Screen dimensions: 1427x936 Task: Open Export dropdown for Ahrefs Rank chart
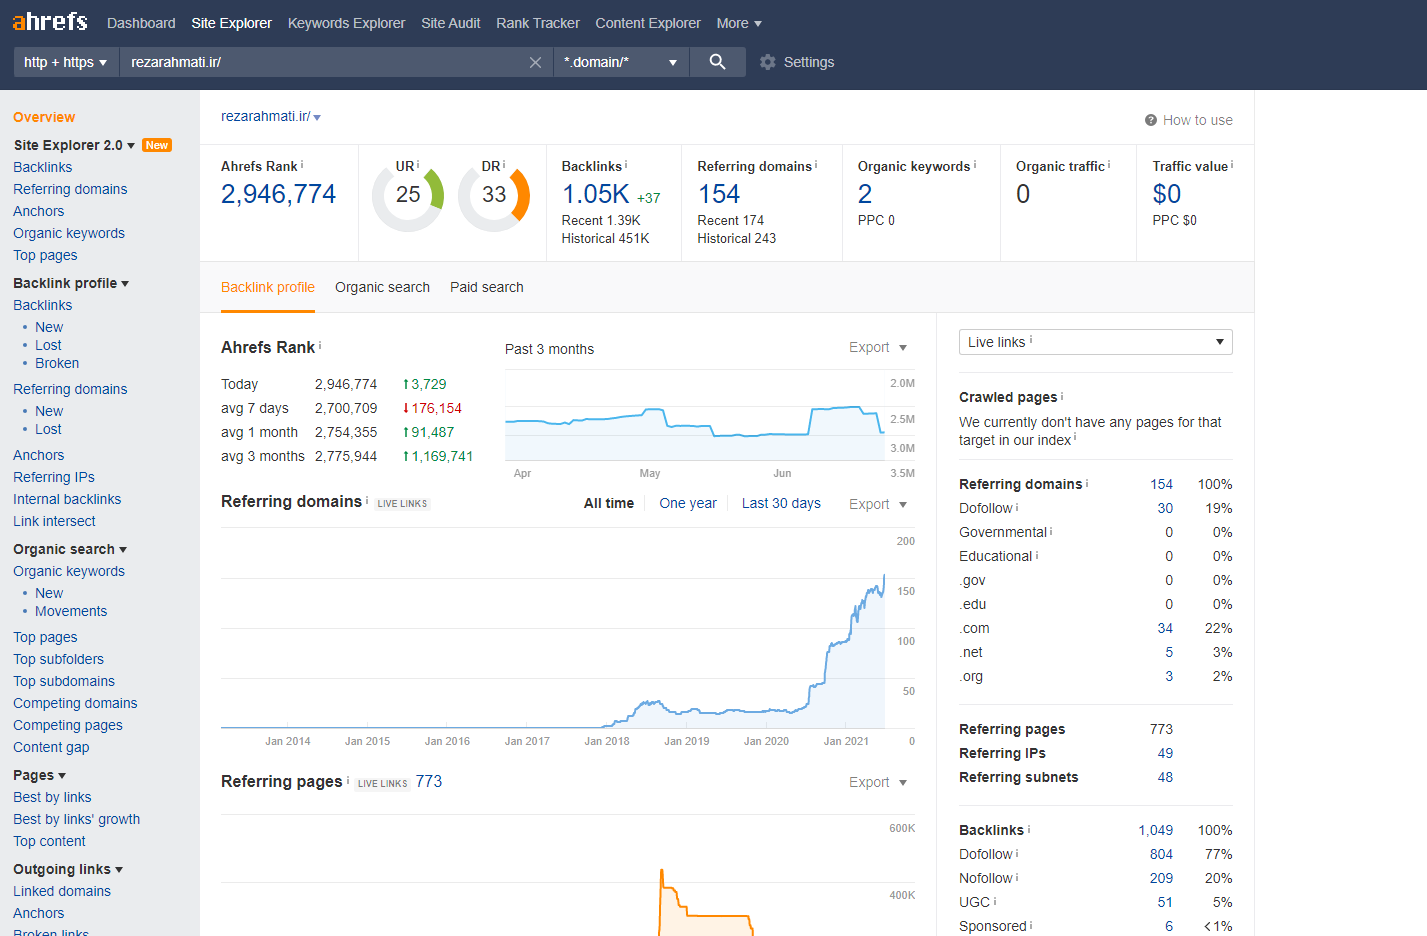878,348
